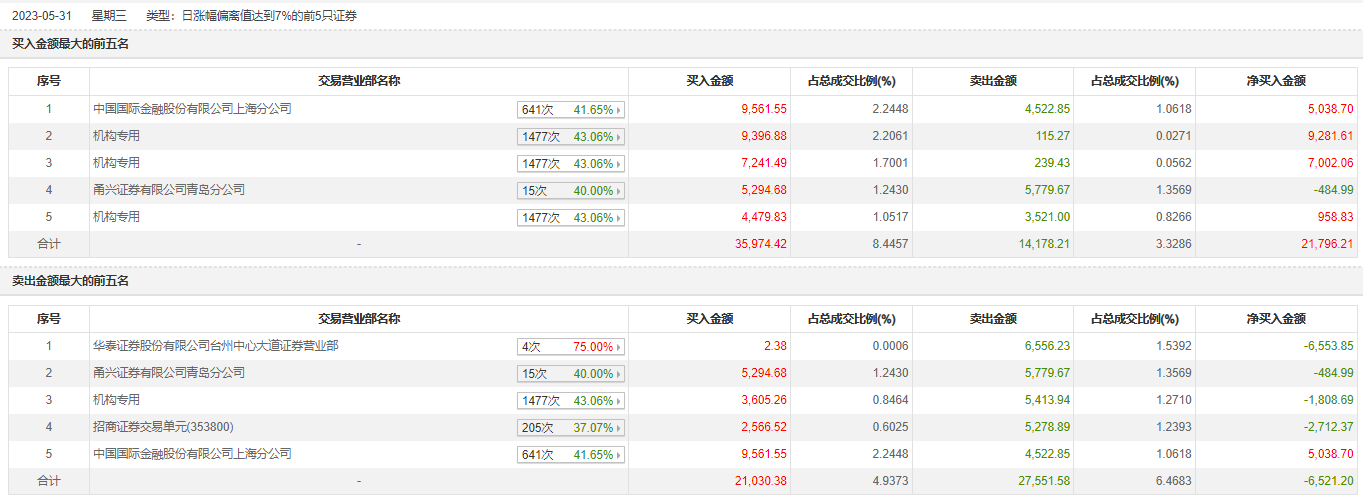The image size is (1363, 500).
Task: Click 净买入金额 column header in sell table
Action: point(1276,319)
